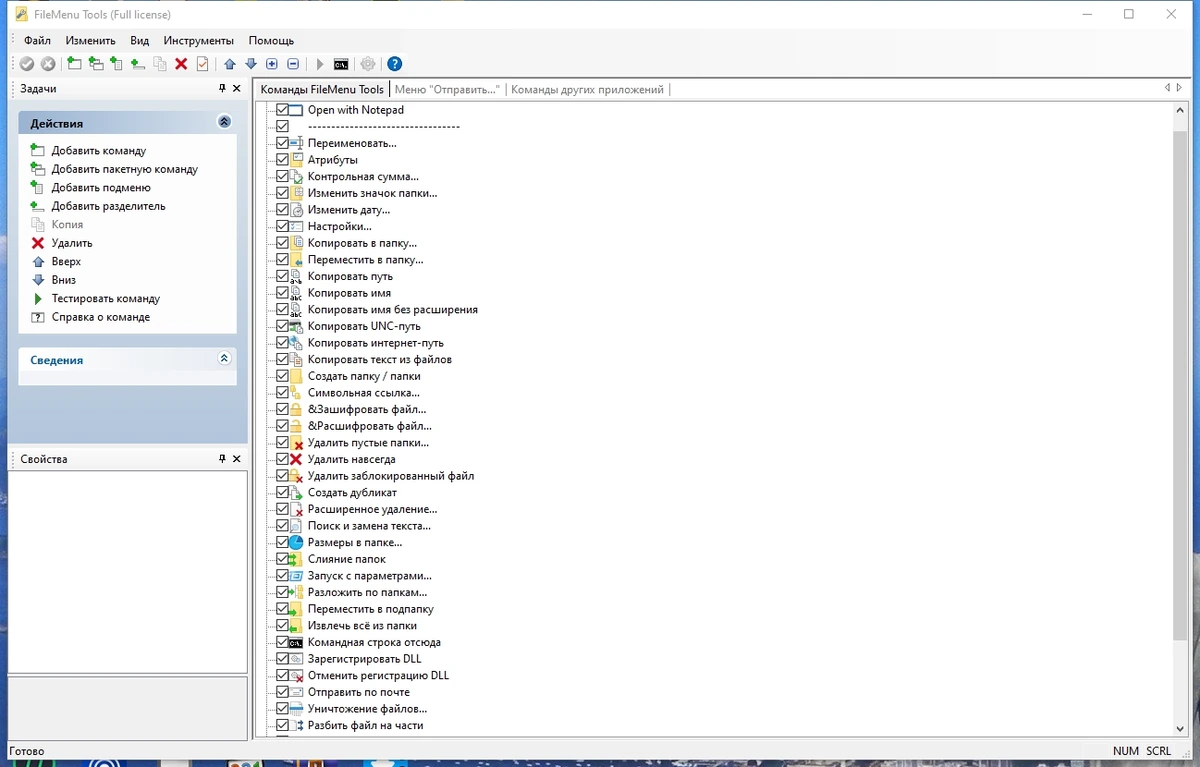
Task: Click scrollbar up arrow of command list
Action: 1180,109
